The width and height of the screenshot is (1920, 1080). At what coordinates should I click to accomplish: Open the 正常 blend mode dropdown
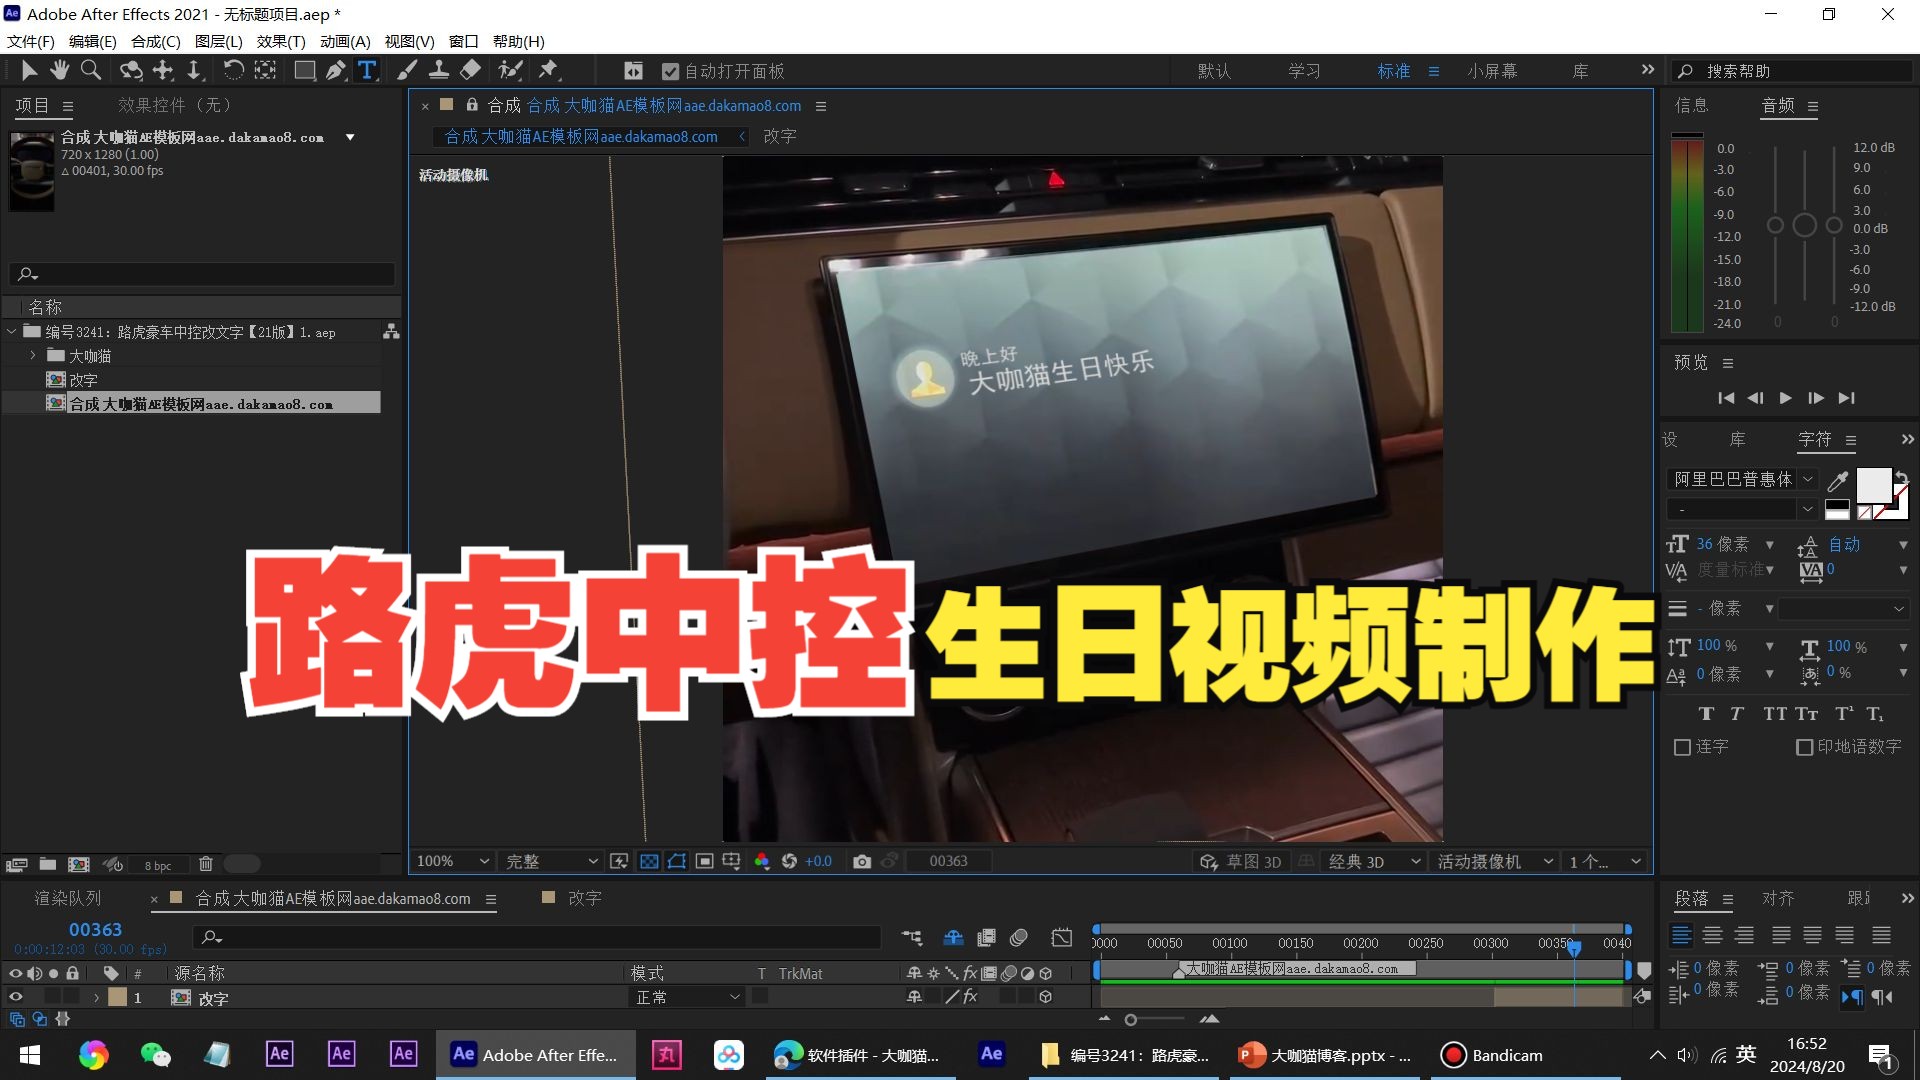pos(688,997)
